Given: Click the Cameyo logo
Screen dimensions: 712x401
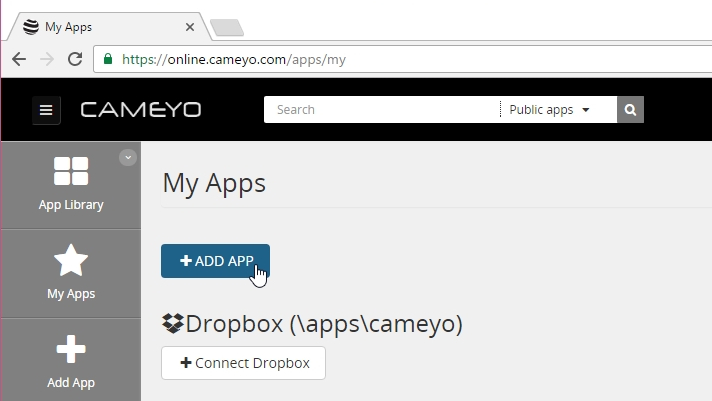Looking at the screenshot, I should pyautogui.click(x=141, y=110).
